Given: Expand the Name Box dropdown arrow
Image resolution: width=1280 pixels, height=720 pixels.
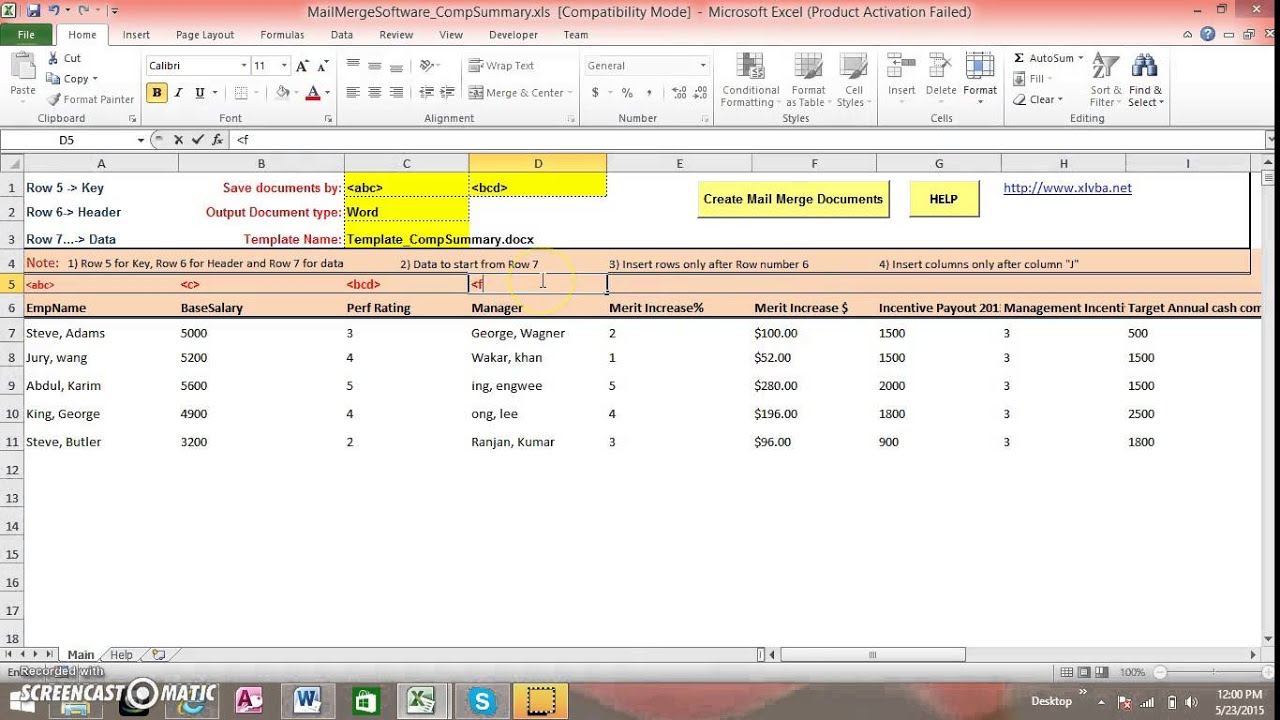Looking at the screenshot, I should coord(140,140).
